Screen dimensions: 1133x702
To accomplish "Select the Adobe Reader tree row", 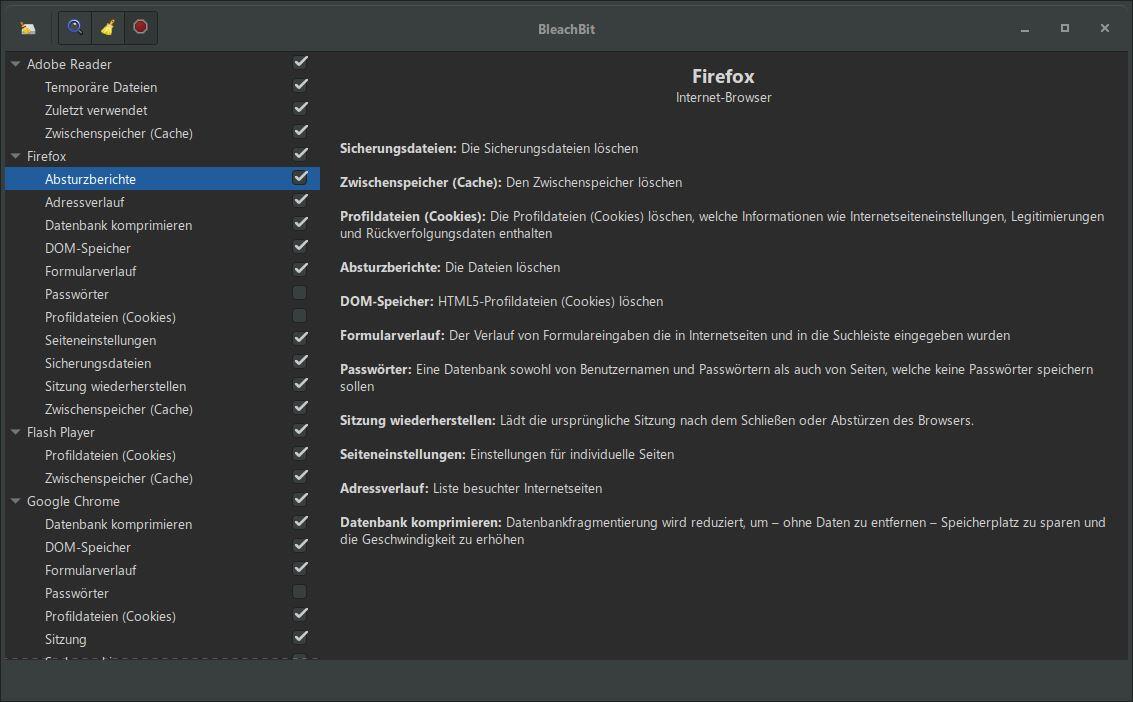I will pyautogui.click(x=162, y=64).
